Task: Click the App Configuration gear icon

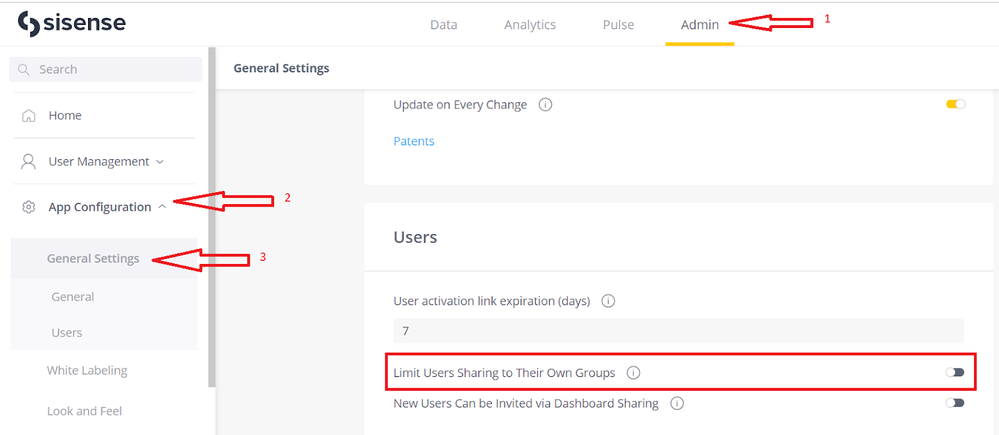Action: [29, 207]
